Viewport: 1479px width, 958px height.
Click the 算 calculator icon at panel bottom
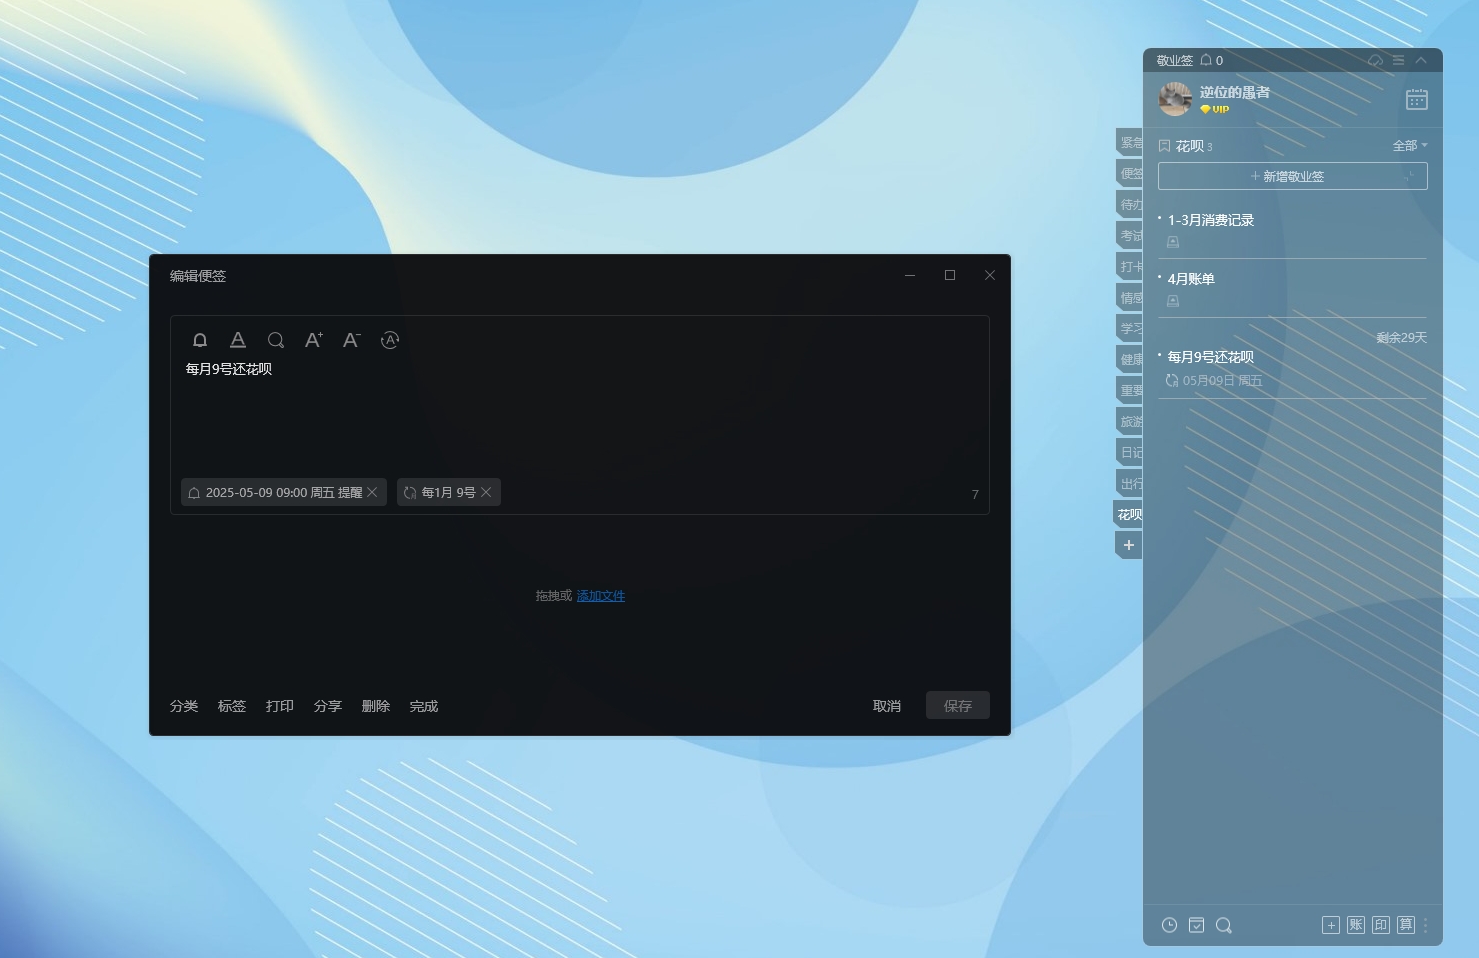[x=1406, y=925]
